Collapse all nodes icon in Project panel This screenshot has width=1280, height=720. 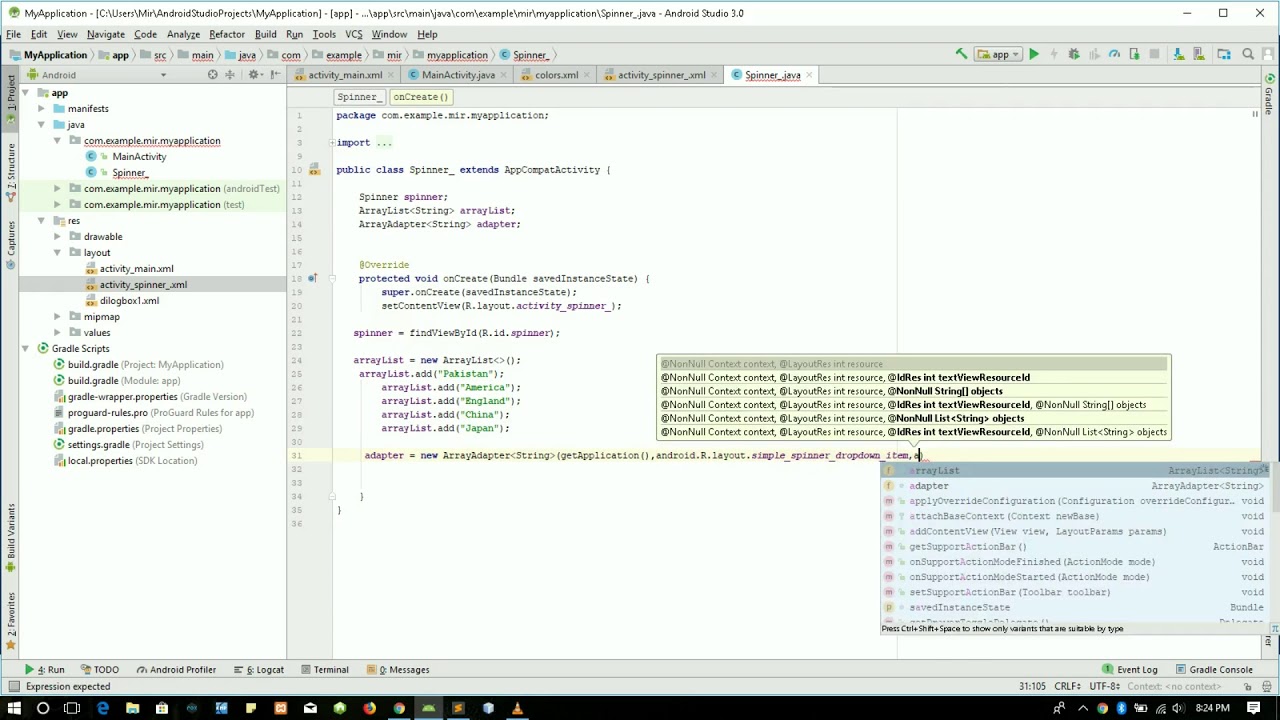(x=230, y=75)
